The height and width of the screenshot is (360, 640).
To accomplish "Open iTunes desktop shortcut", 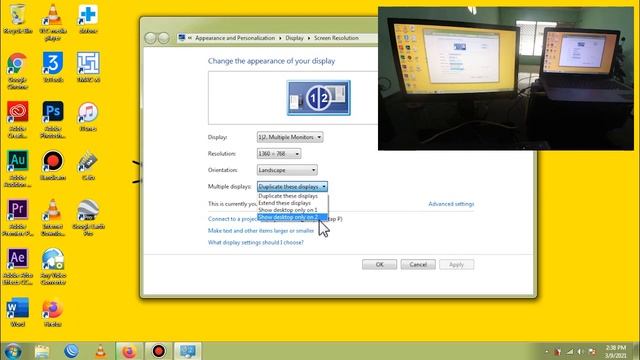I will tap(88, 116).
